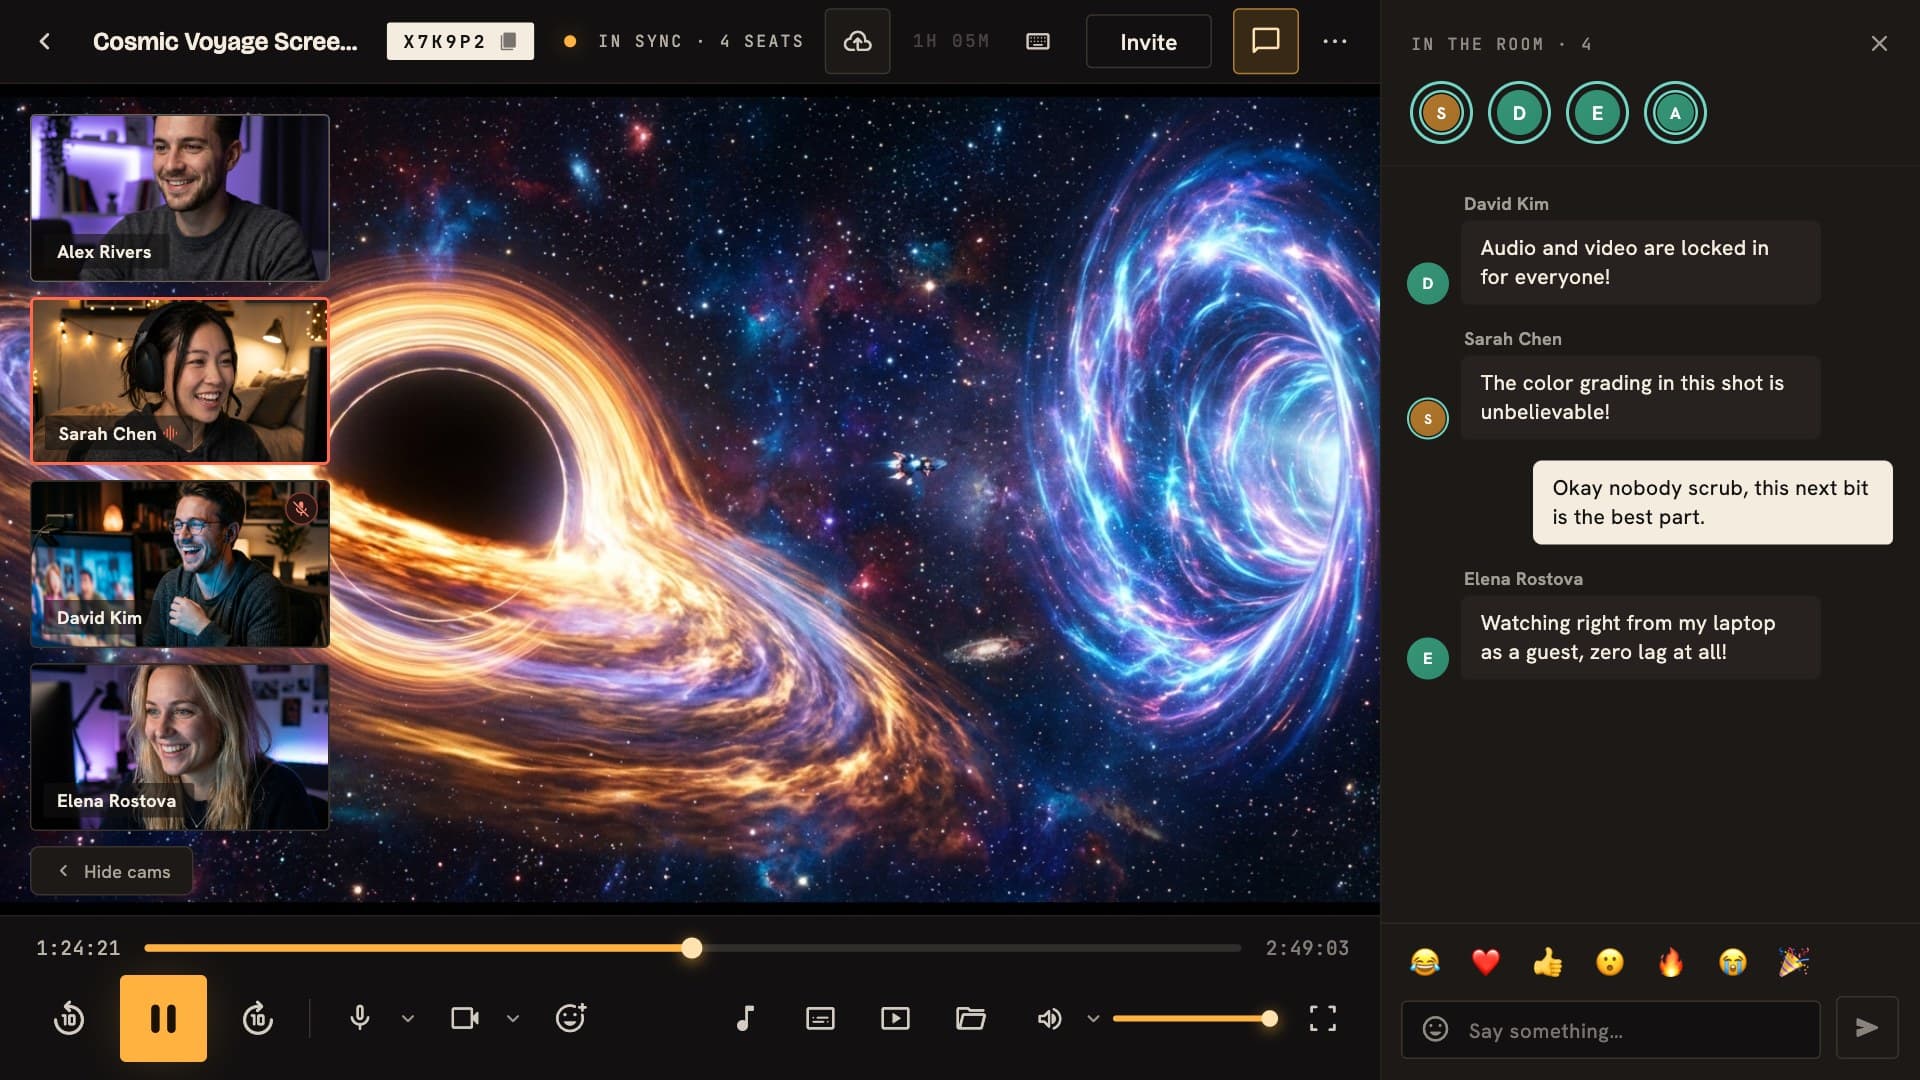Image resolution: width=1920 pixels, height=1080 pixels.
Task: Toggle the chat panel button
Action: click(x=1265, y=41)
